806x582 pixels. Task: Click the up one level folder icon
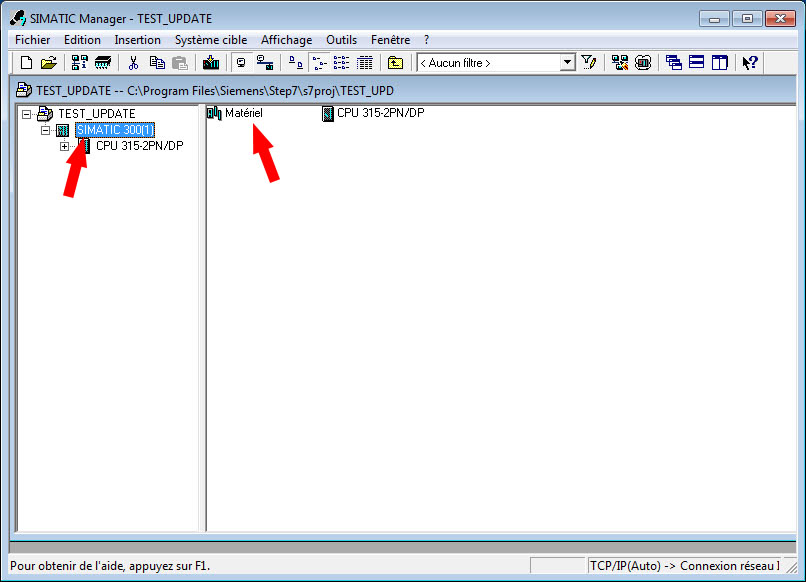click(395, 63)
